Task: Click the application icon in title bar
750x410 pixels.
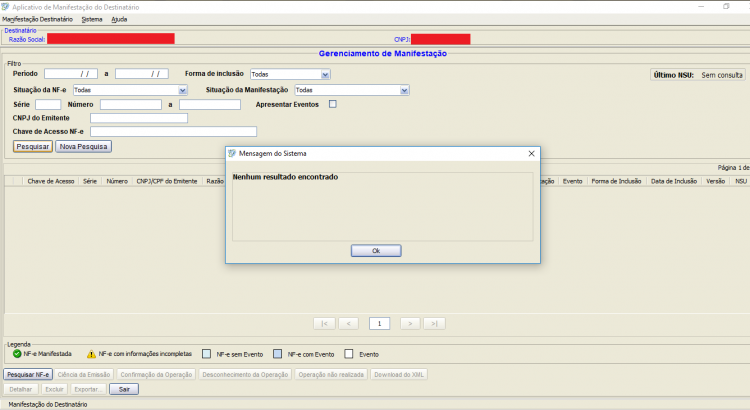Action: [x=5, y=7]
